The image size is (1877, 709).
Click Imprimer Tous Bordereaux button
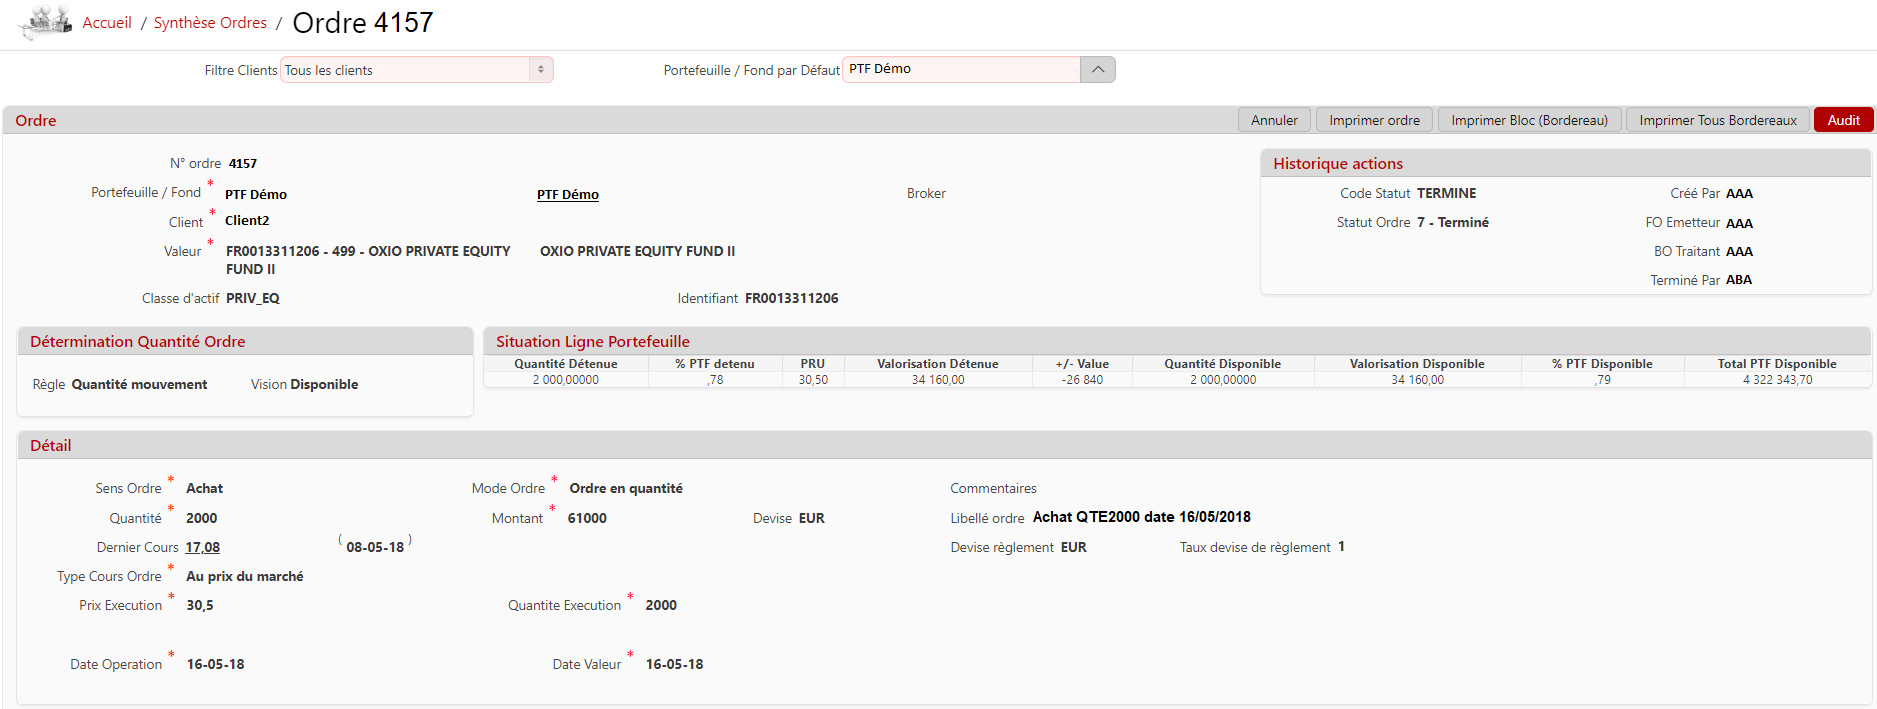coord(1717,120)
